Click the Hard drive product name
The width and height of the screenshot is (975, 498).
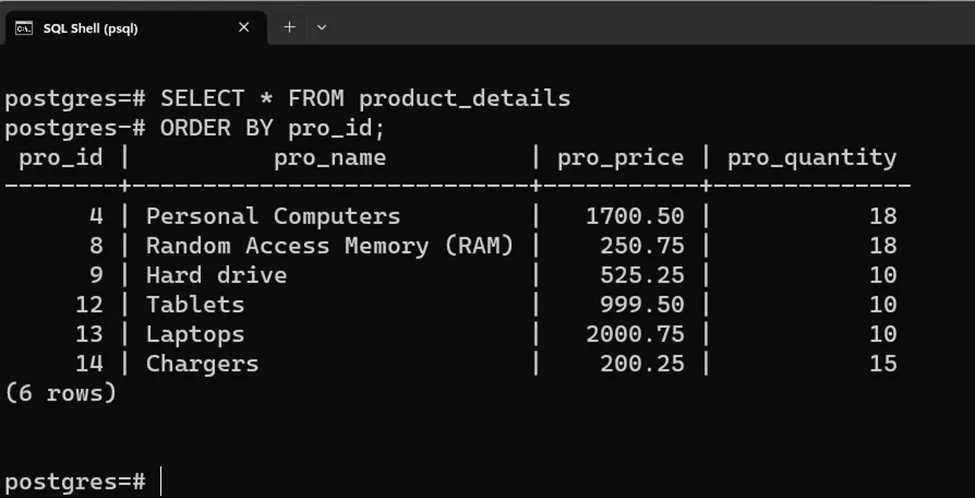coord(216,275)
